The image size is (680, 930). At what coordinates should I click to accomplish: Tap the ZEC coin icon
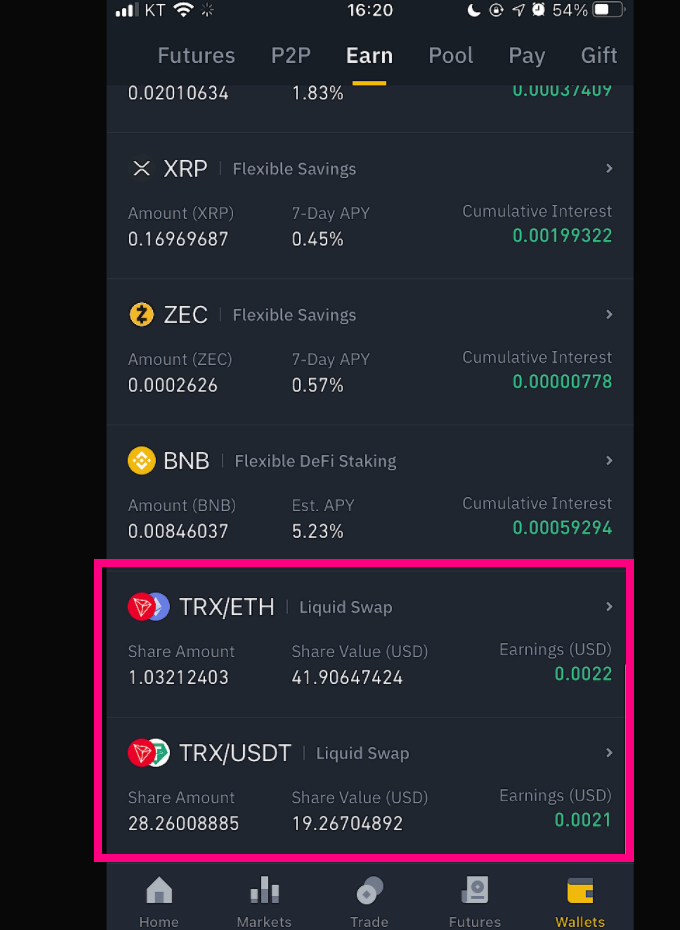pos(141,314)
